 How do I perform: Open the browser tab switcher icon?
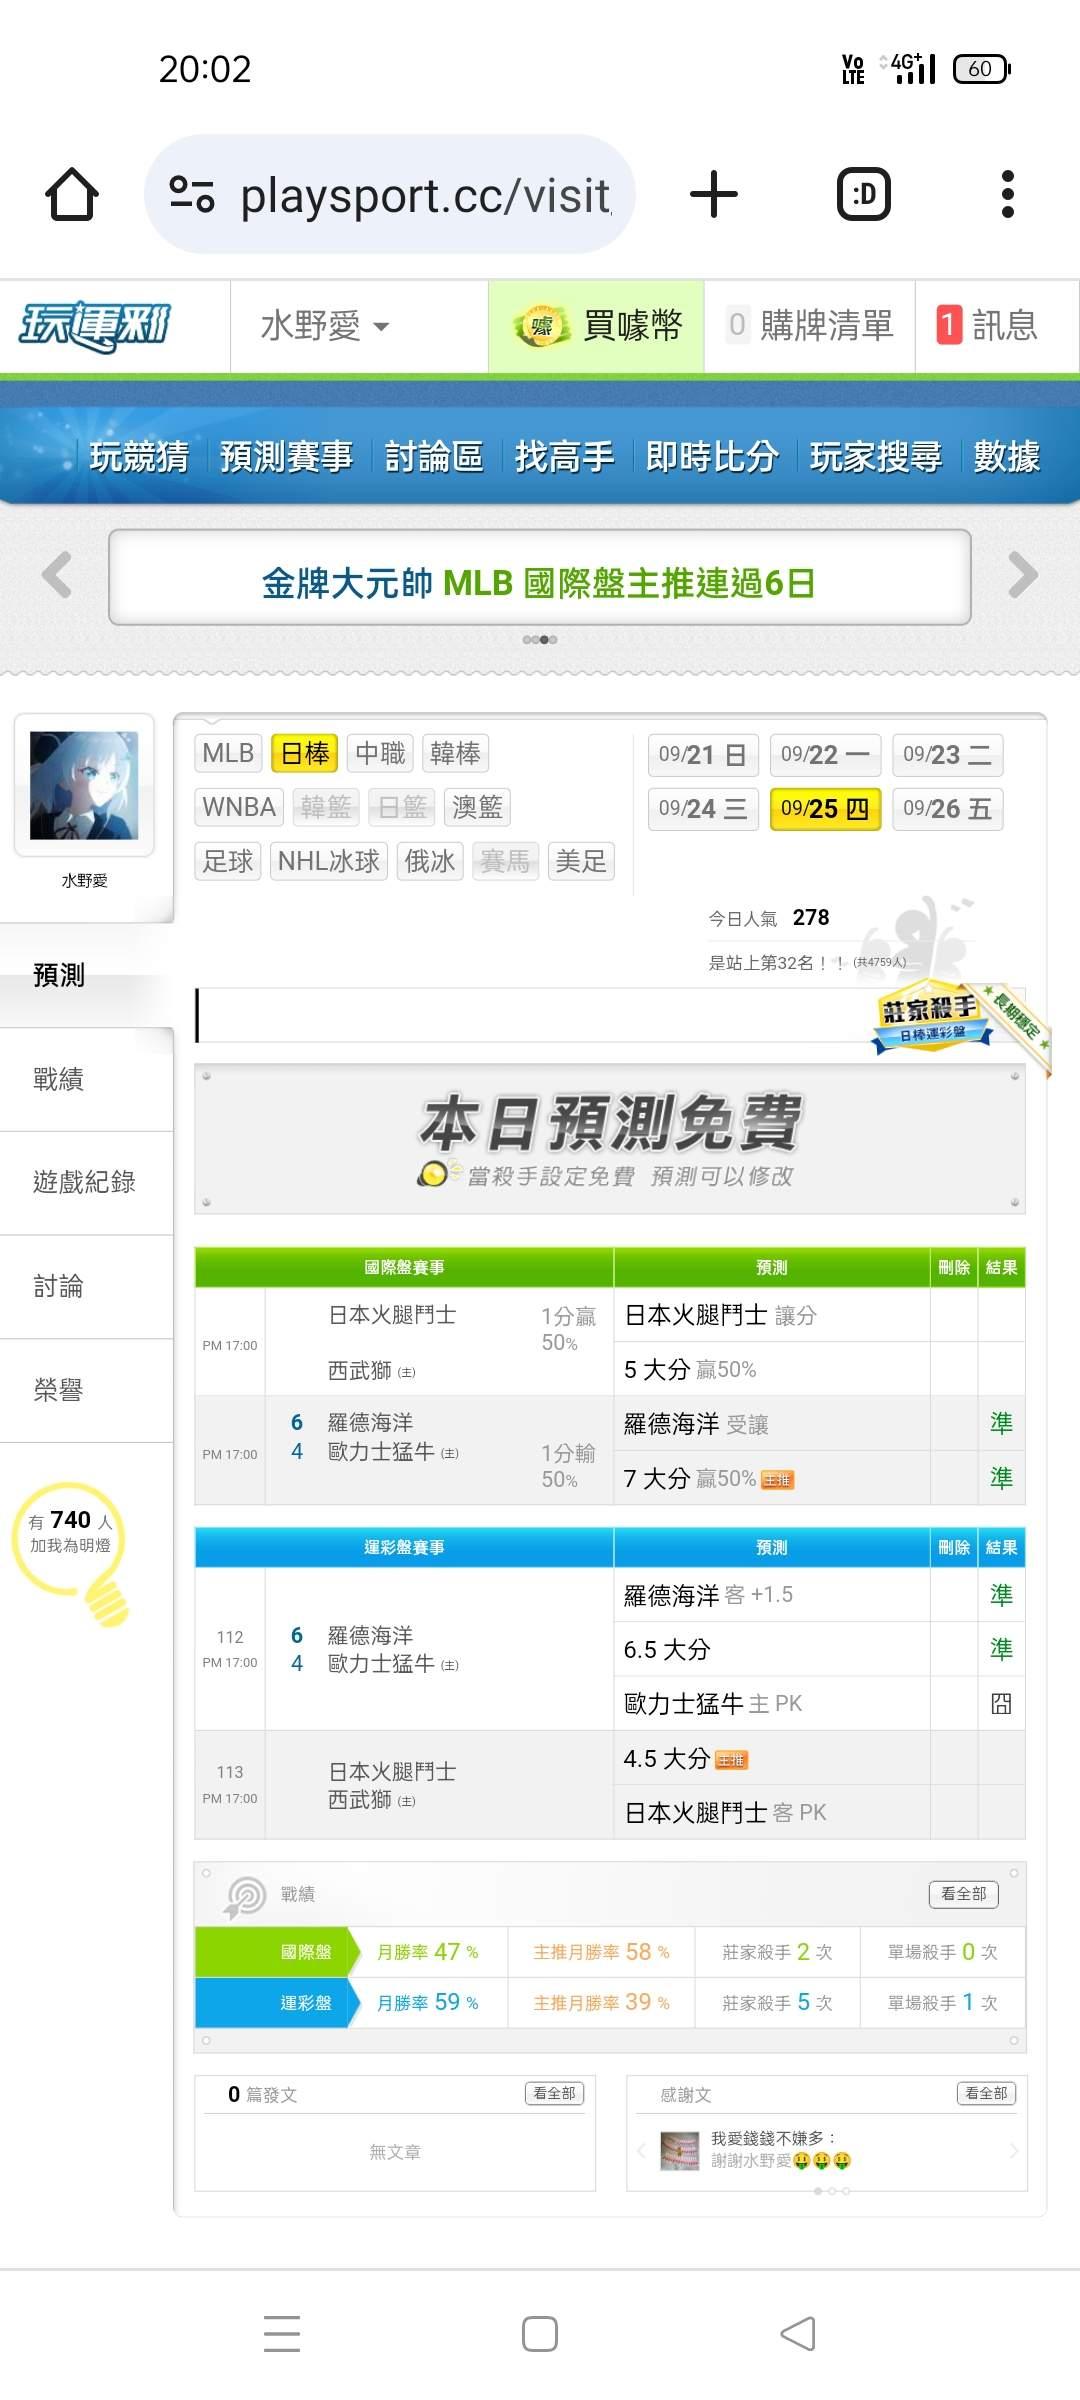[864, 194]
